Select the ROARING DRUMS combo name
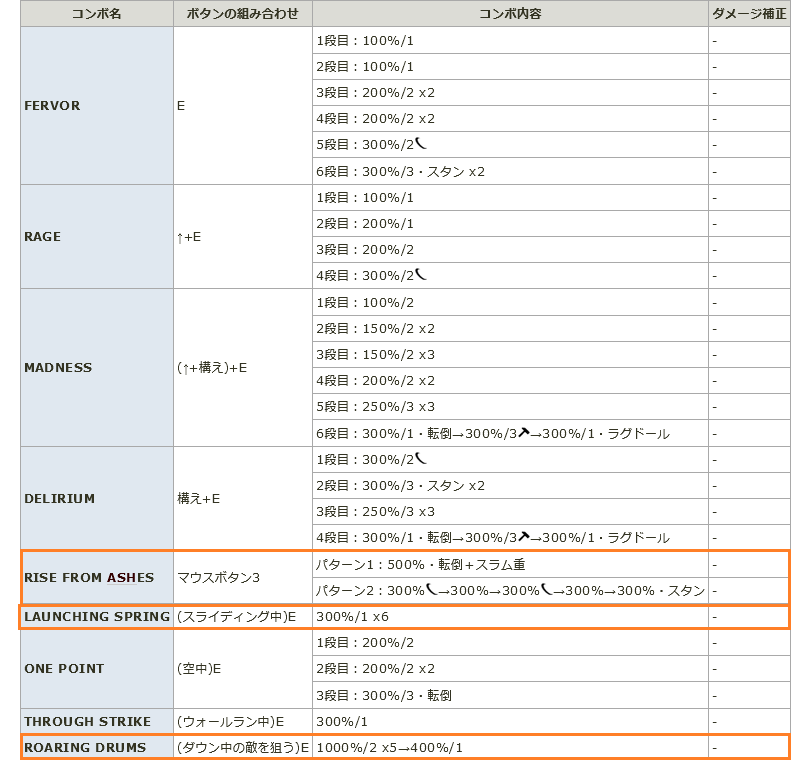809x760 pixels. point(85,747)
